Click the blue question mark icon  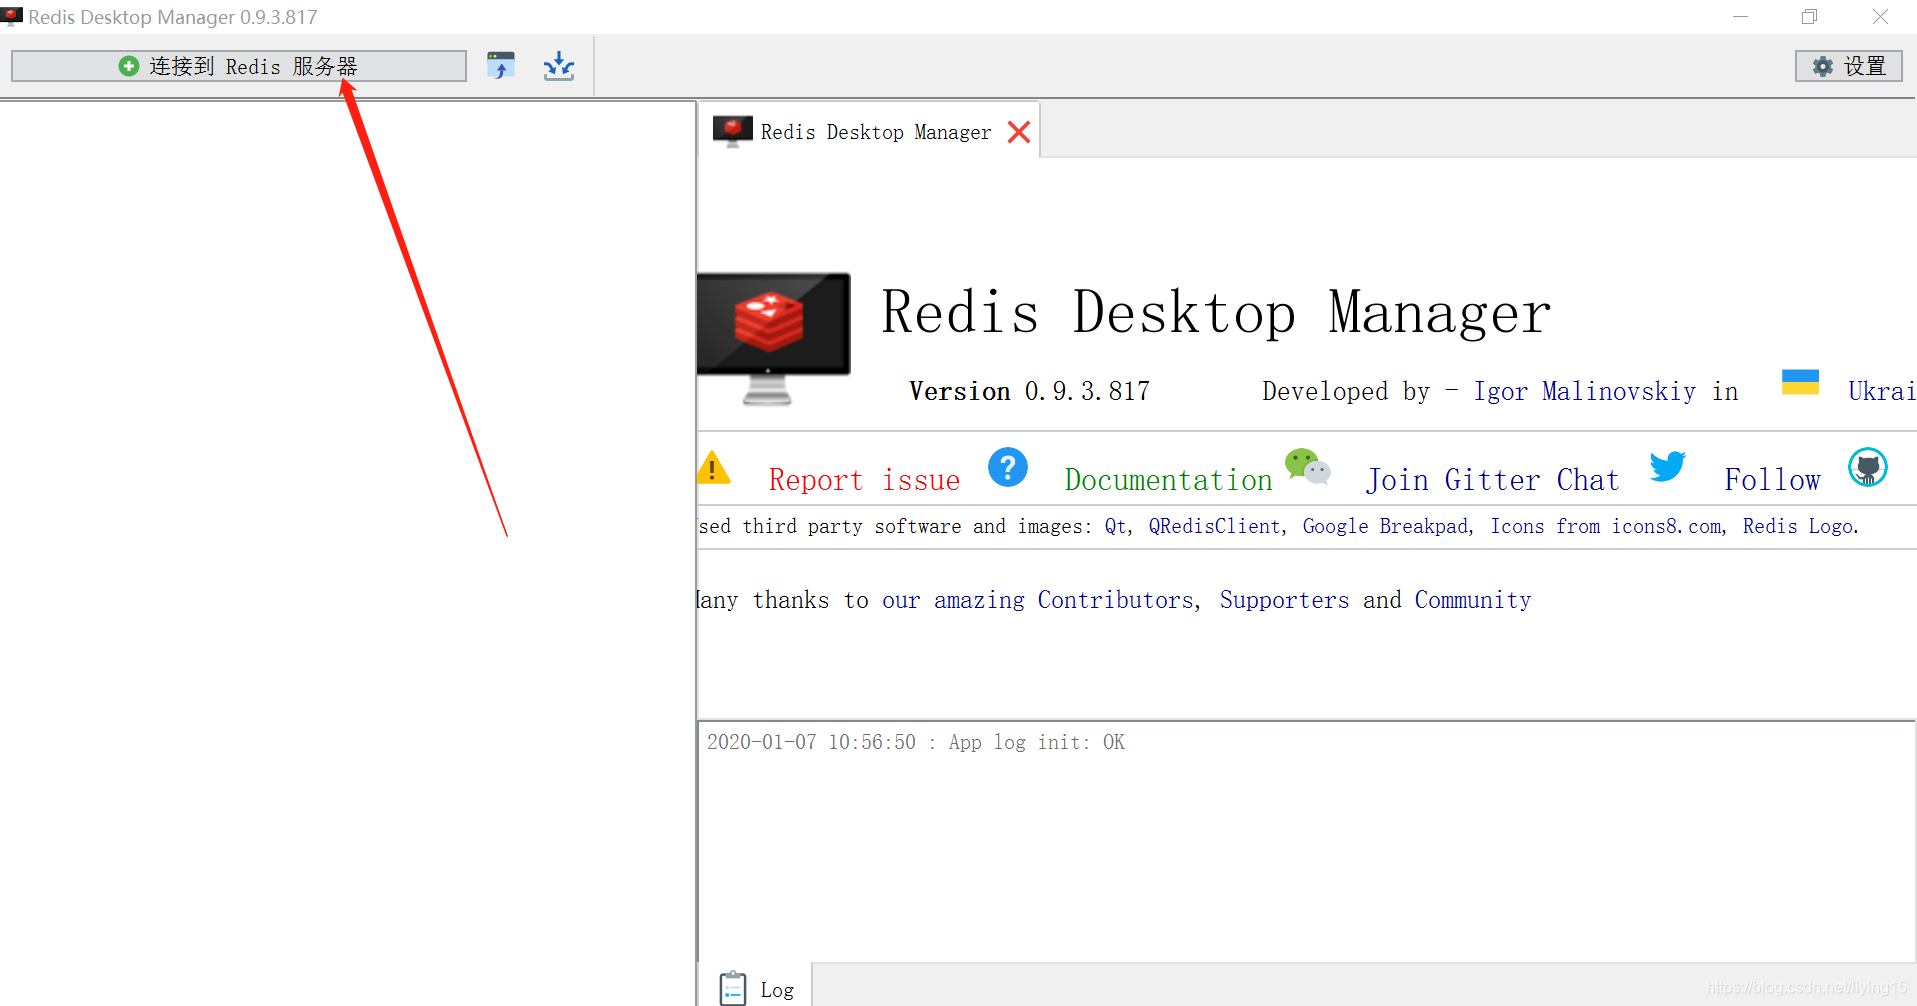pos(1008,467)
